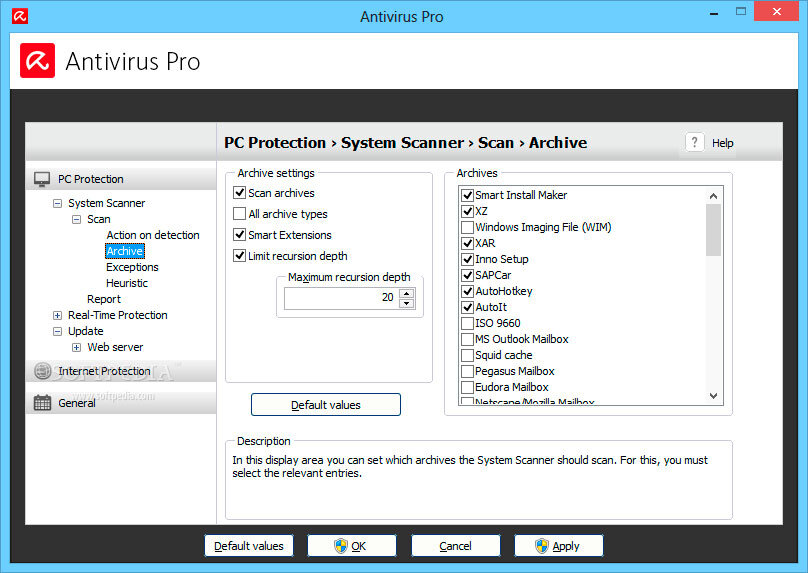The width and height of the screenshot is (808, 573).
Task: Uncheck the XZ archive checkbox
Action: 467,211
